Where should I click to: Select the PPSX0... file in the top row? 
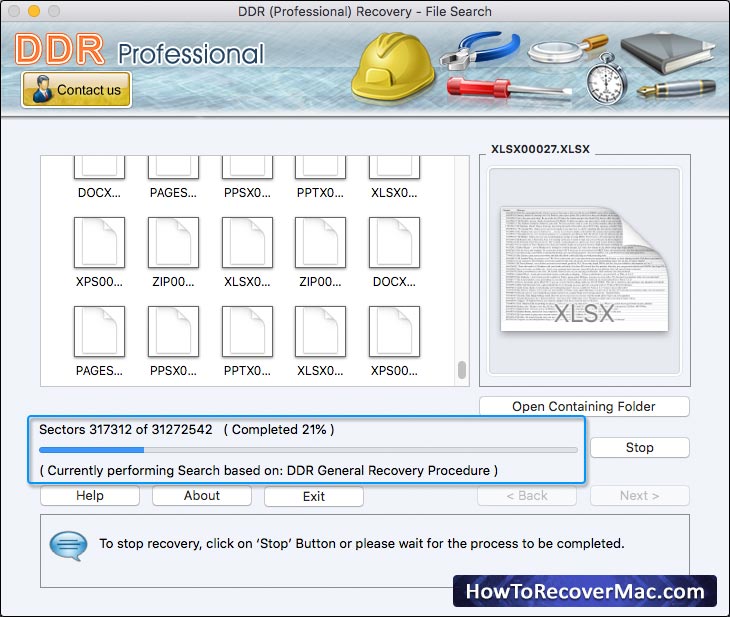click(247, 177)
